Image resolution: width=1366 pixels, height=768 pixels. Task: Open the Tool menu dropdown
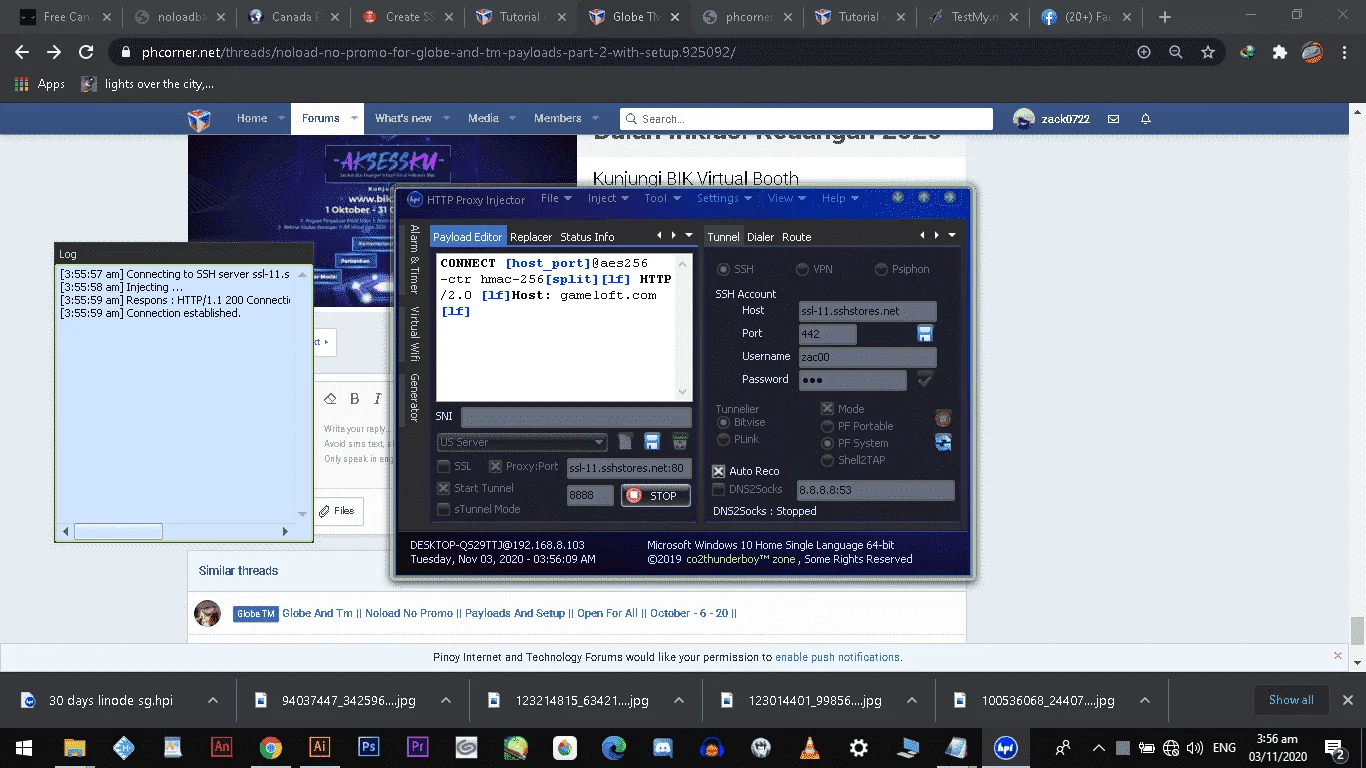(662, 198)
